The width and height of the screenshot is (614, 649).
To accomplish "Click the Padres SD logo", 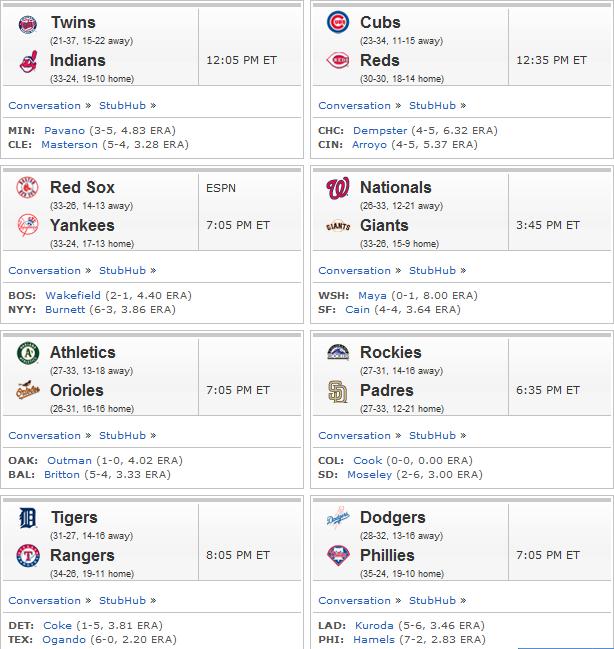I will (338, 392).
